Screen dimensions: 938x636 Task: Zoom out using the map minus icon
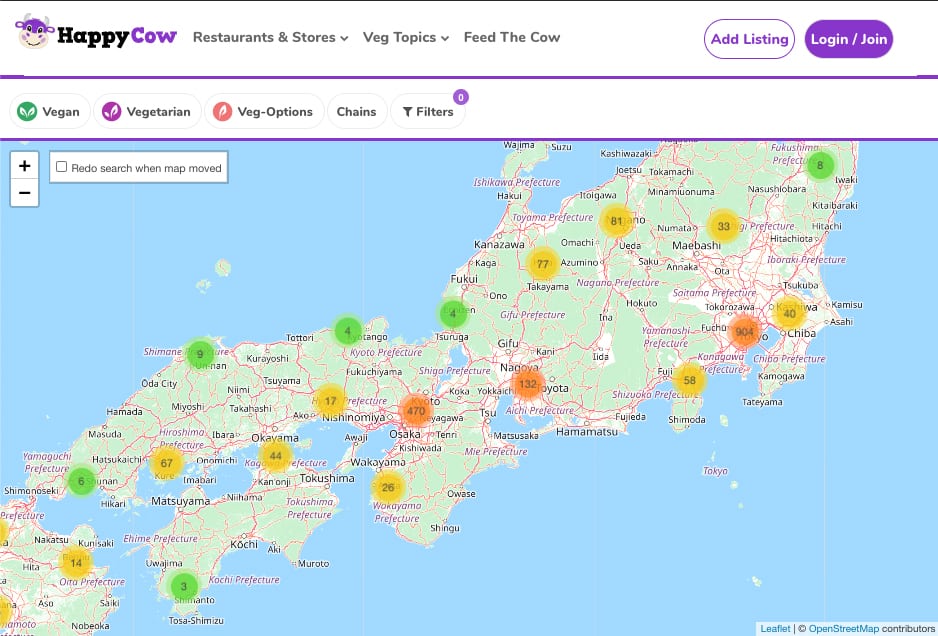[24, 192]
